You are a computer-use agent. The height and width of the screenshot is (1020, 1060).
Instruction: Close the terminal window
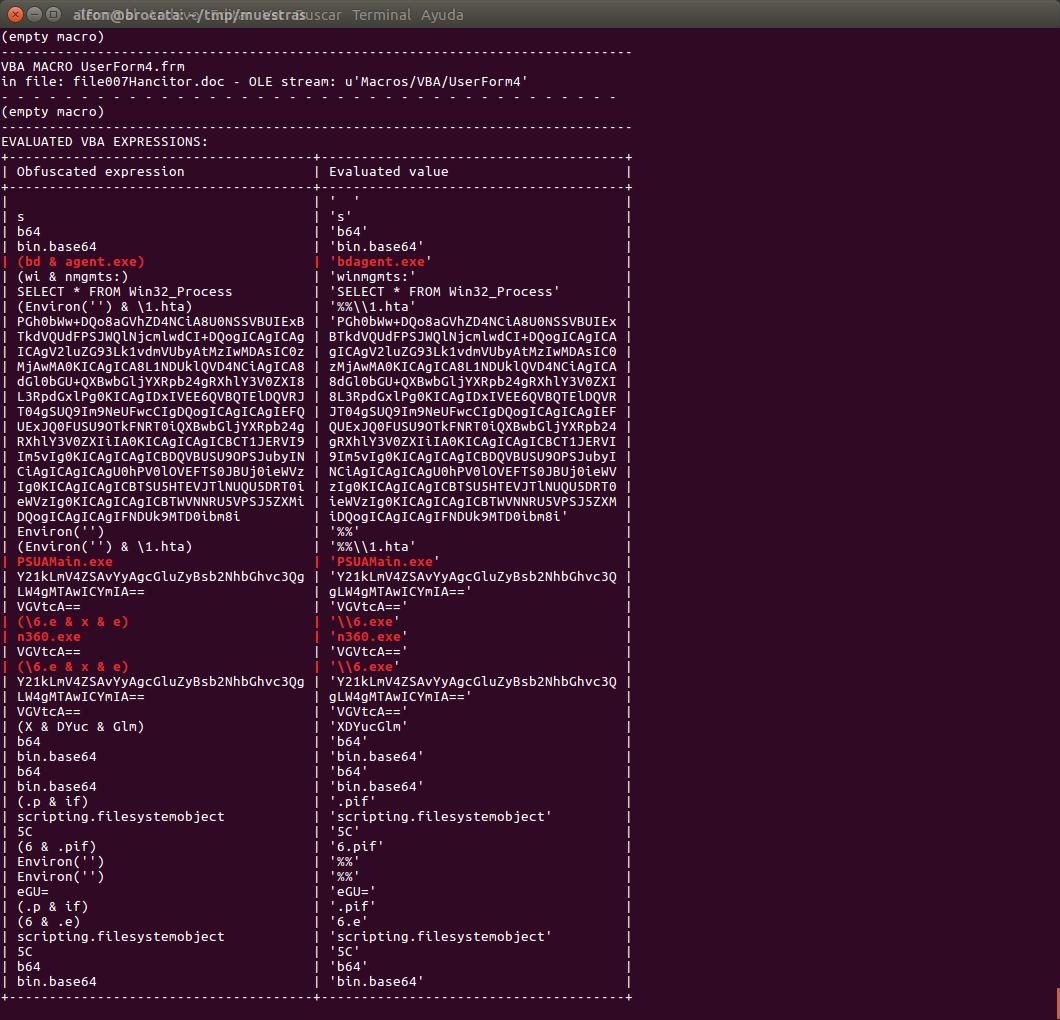coord(15,14)
